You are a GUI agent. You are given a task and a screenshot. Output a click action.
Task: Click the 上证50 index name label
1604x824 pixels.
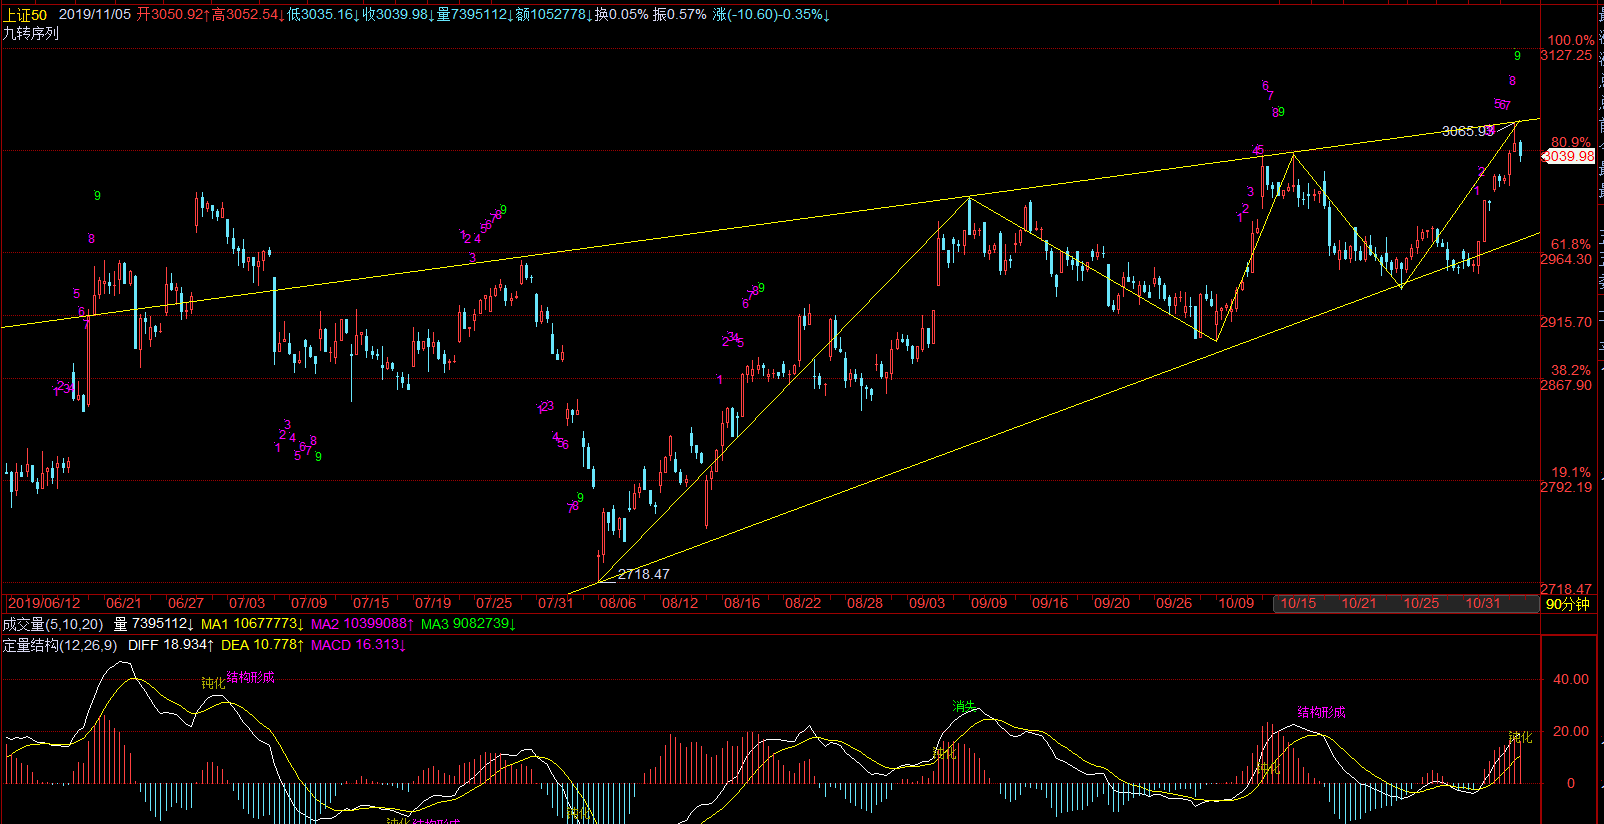25,15
